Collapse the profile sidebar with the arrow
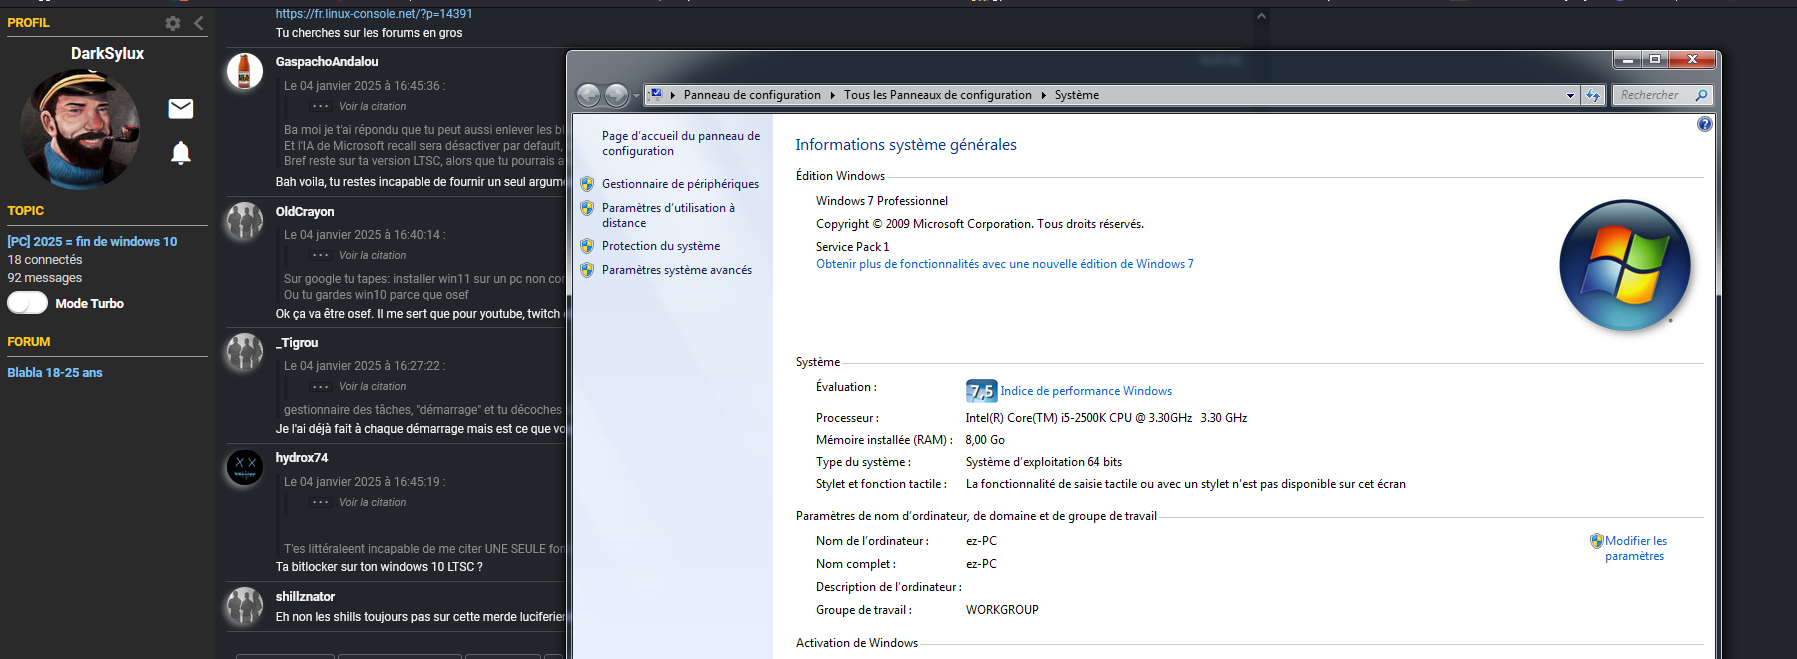The width and height of the screenshot is (1797, 659). click(x=198, y=23)
